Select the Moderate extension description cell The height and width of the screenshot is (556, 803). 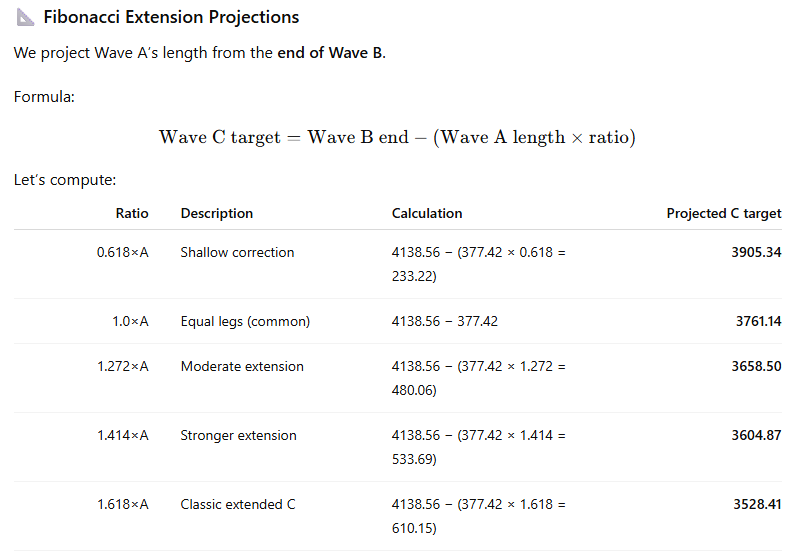[242, 366]
